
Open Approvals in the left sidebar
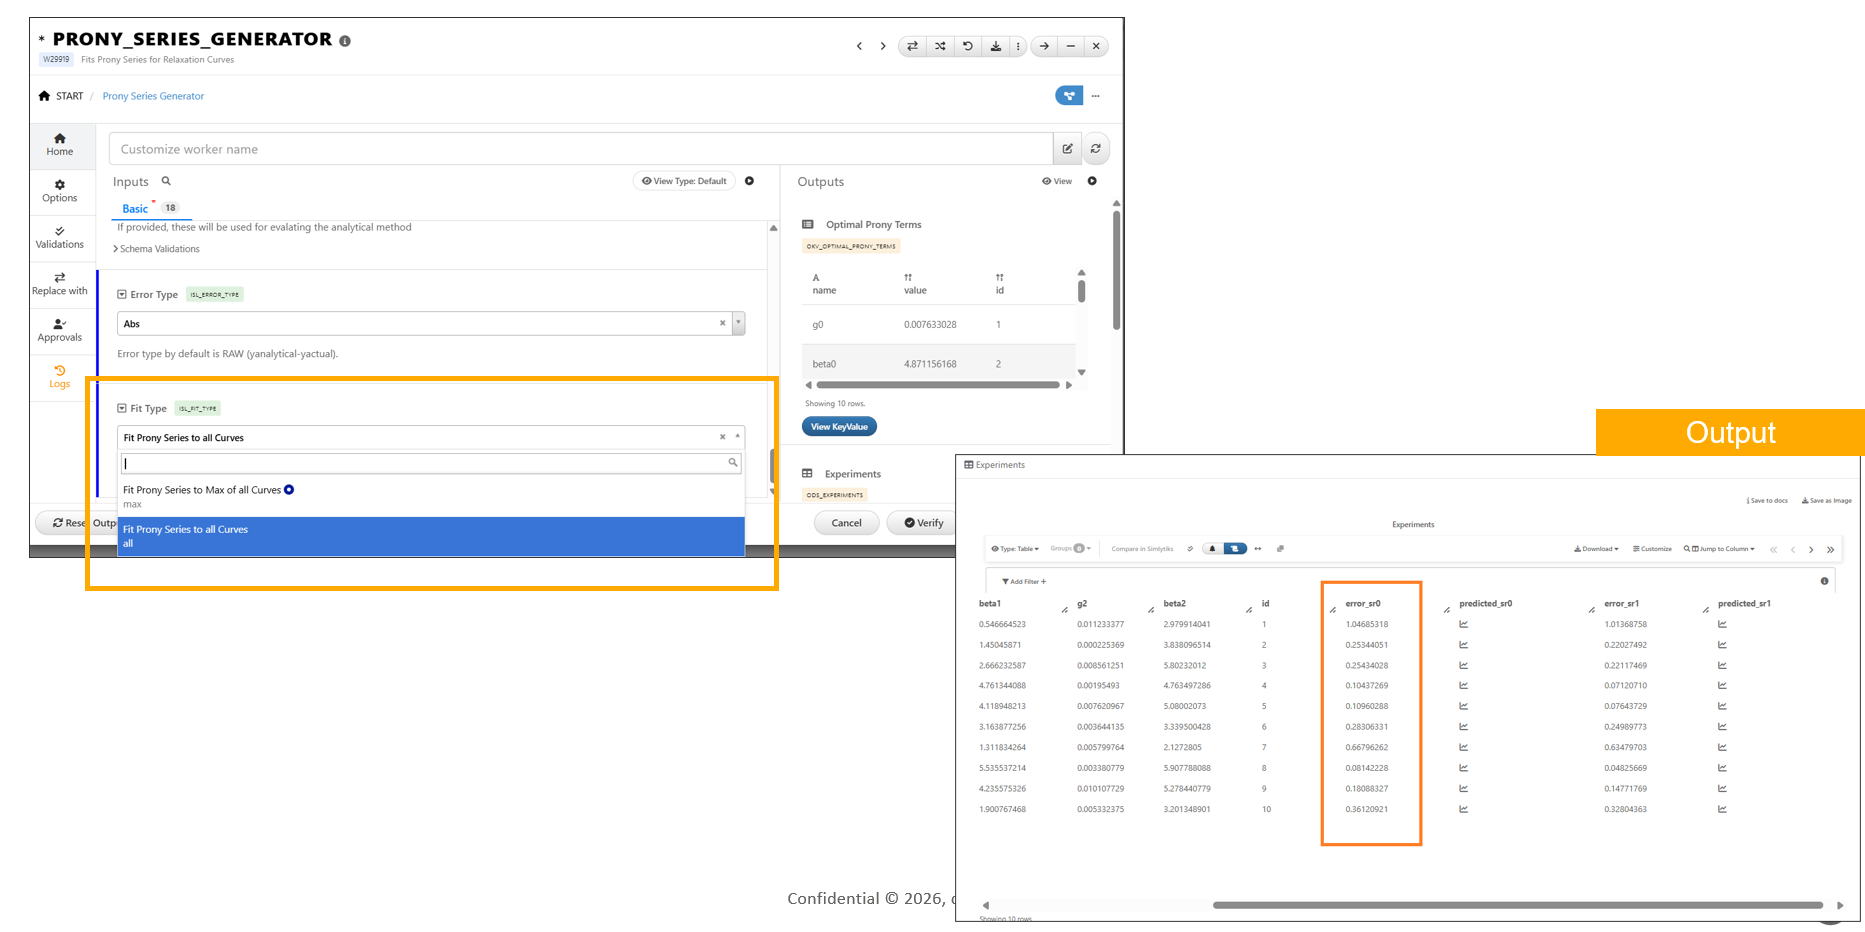[x=60, y=330]
